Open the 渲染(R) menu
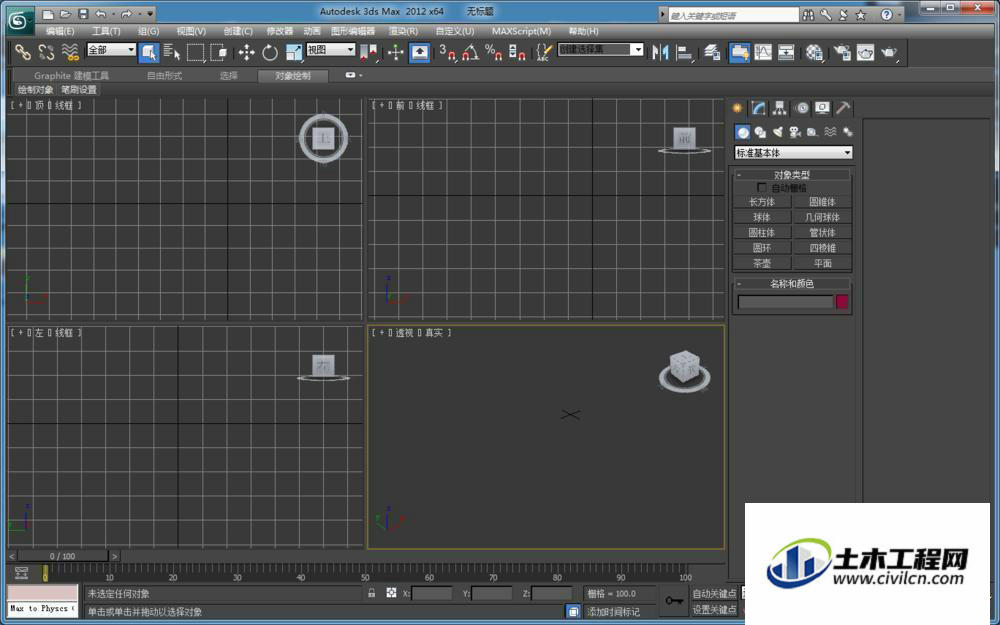 (x=403, y=31)
